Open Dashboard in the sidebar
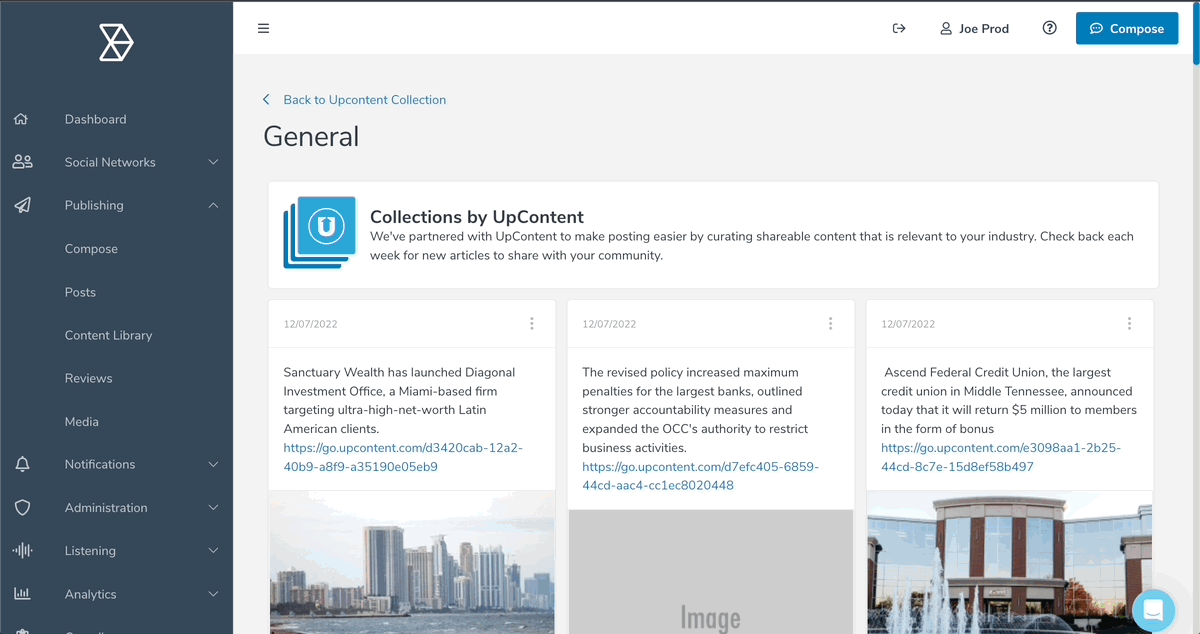Viewport: 1200px width, 634px height. pyautogui.click(x=96, y=119)
